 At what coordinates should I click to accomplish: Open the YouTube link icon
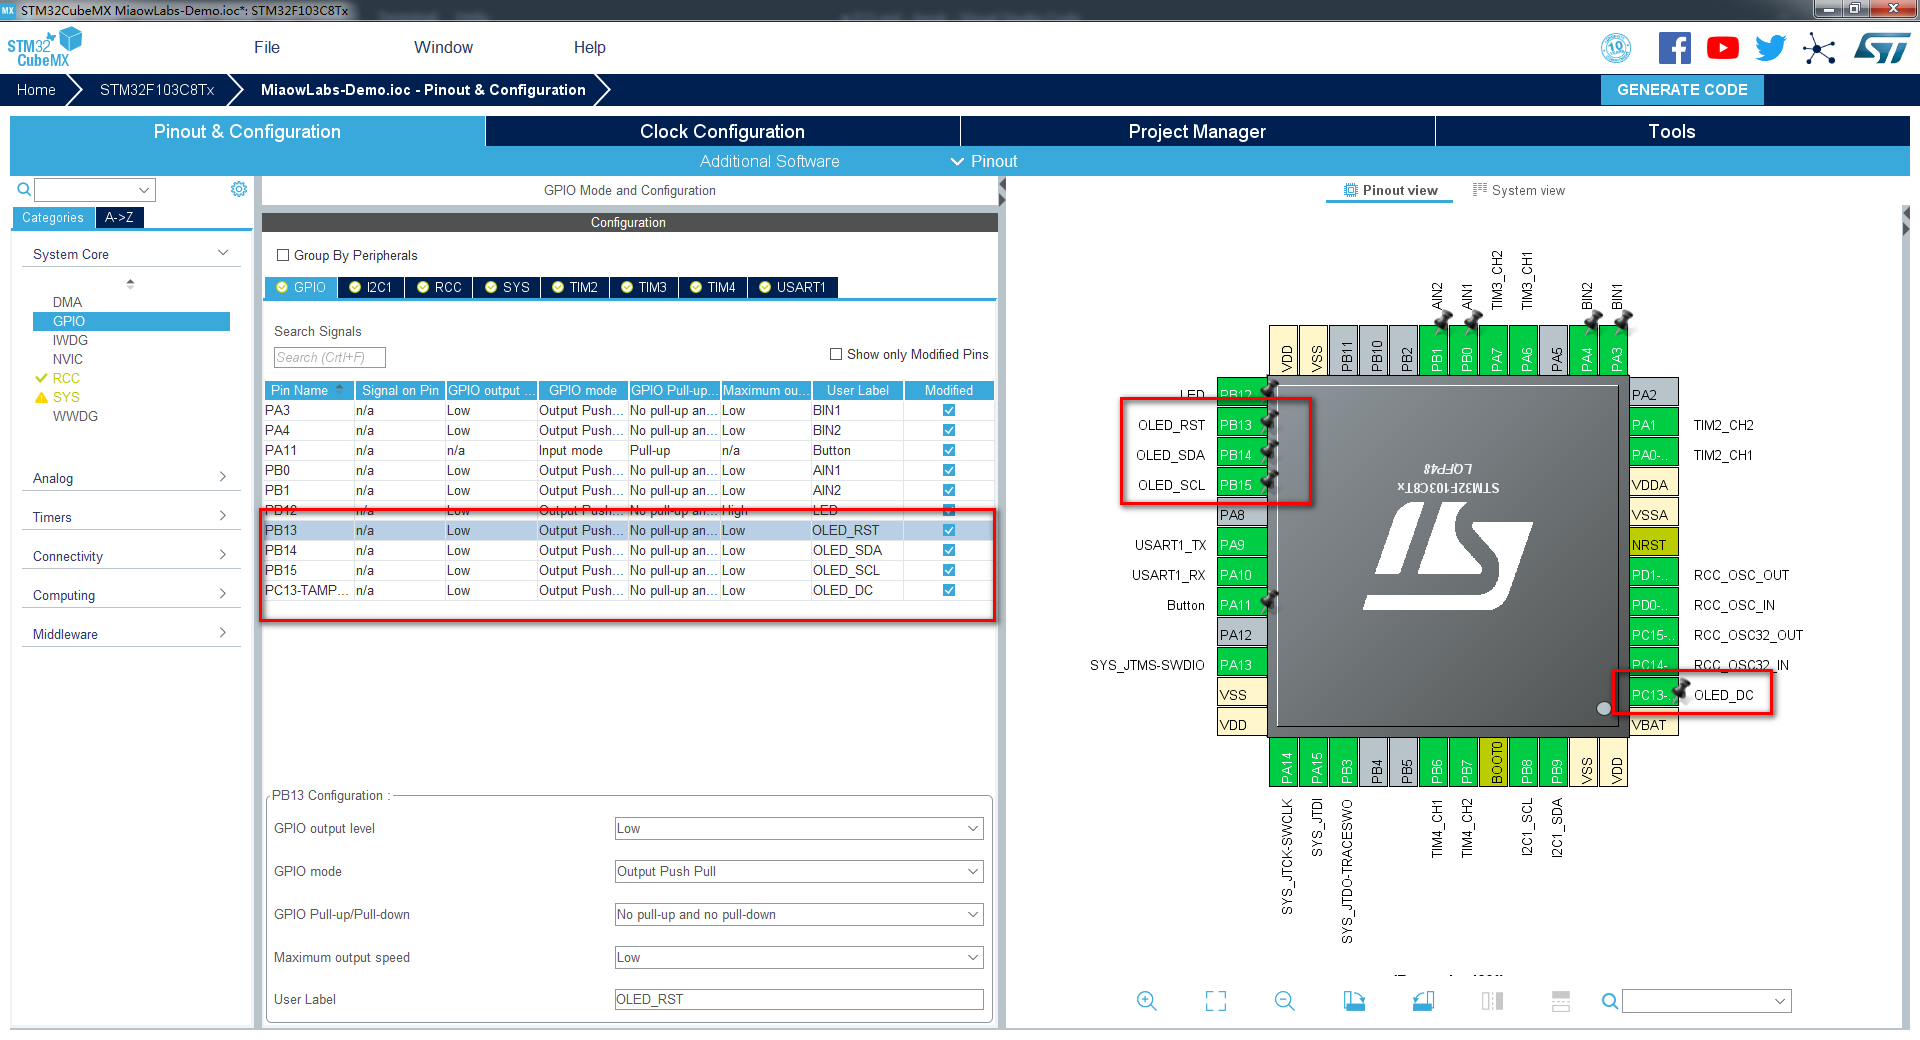[x=1723, y=48]
